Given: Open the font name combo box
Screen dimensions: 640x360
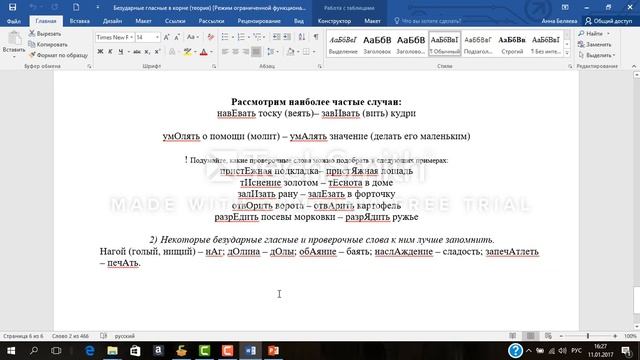Looking at the screenshot, I should point(115,37).
